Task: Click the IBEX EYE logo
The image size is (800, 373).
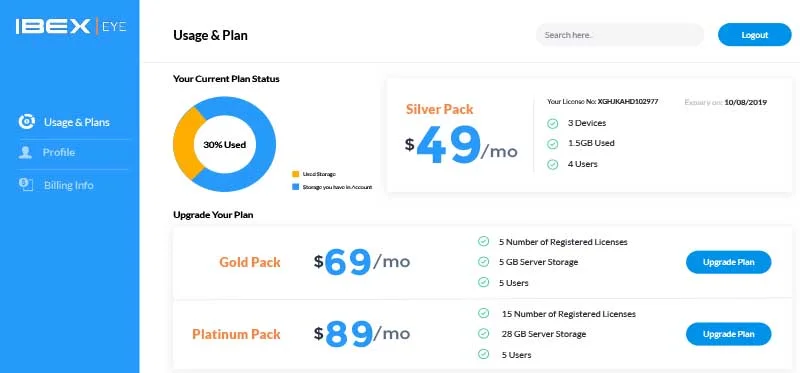Action: click(70, 27)
